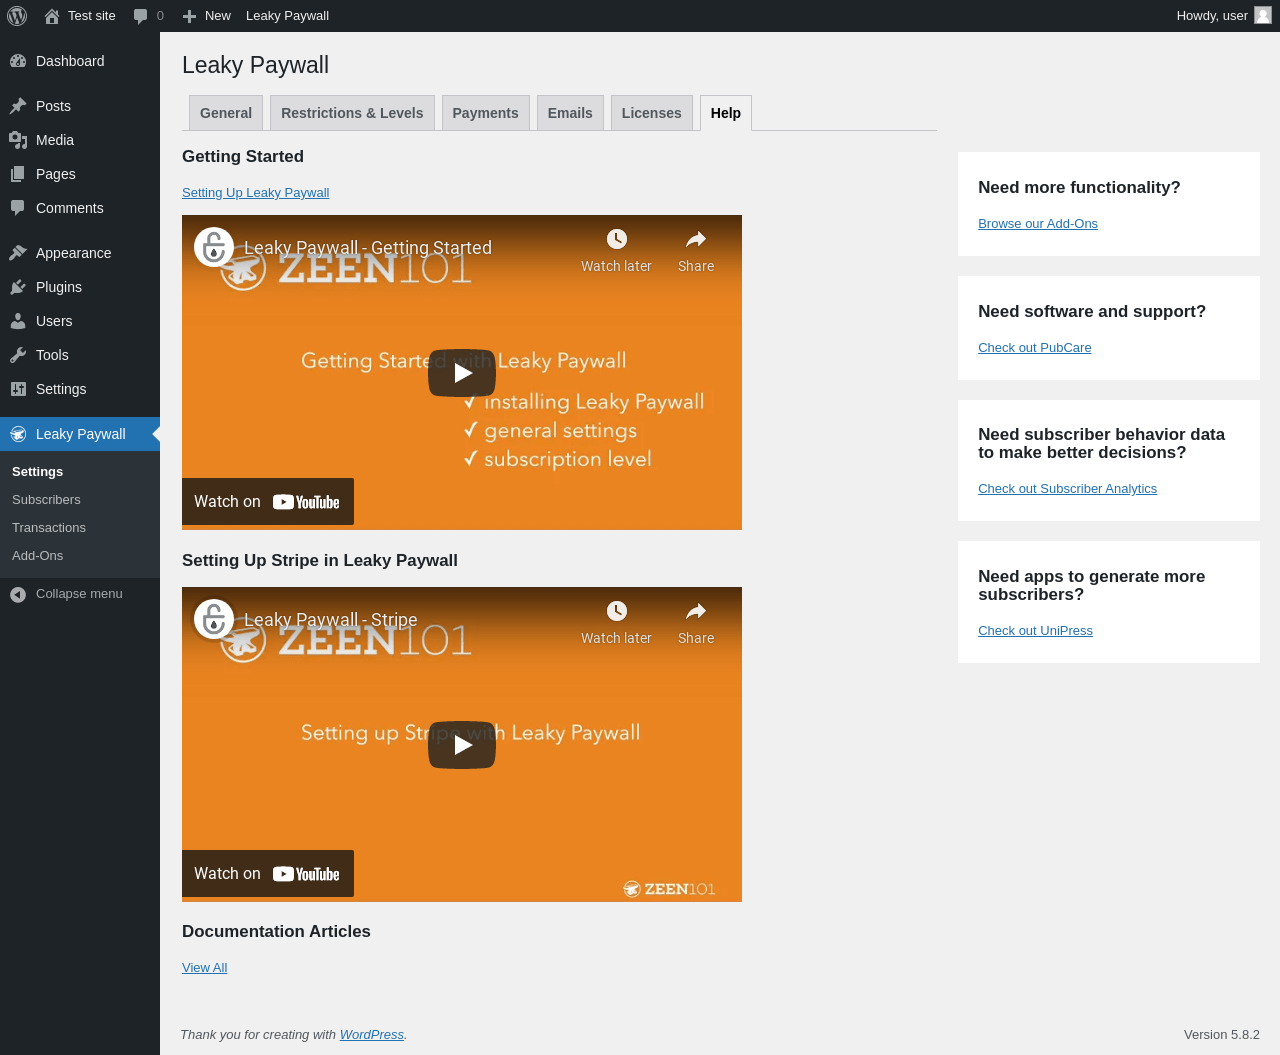The width and height of the screenshot is (1280, 1055).
Task: Click the Need more functionality? heading
Action: 1079,188
